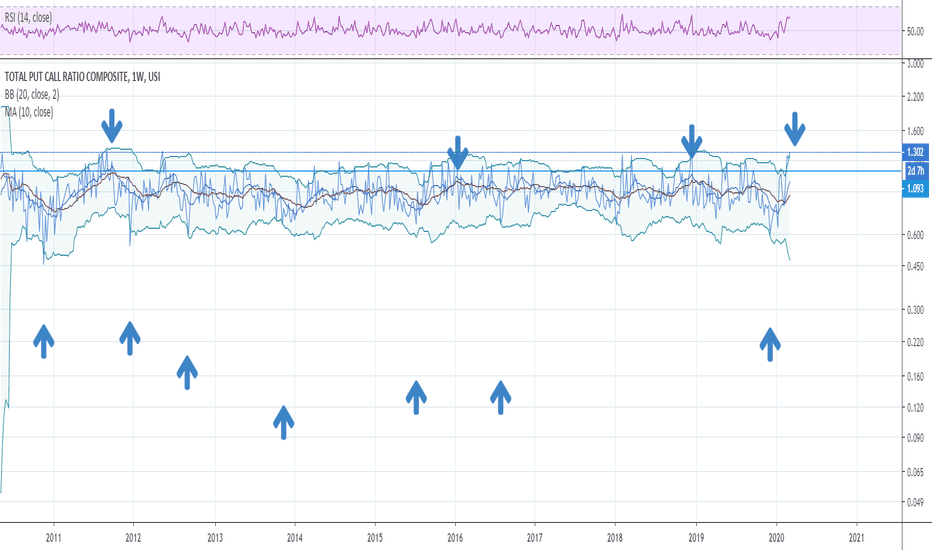The height and width of the screenshot is (550, 932).
Task: Click the 2012 label on time axis
Action: [x=133, y=538]
